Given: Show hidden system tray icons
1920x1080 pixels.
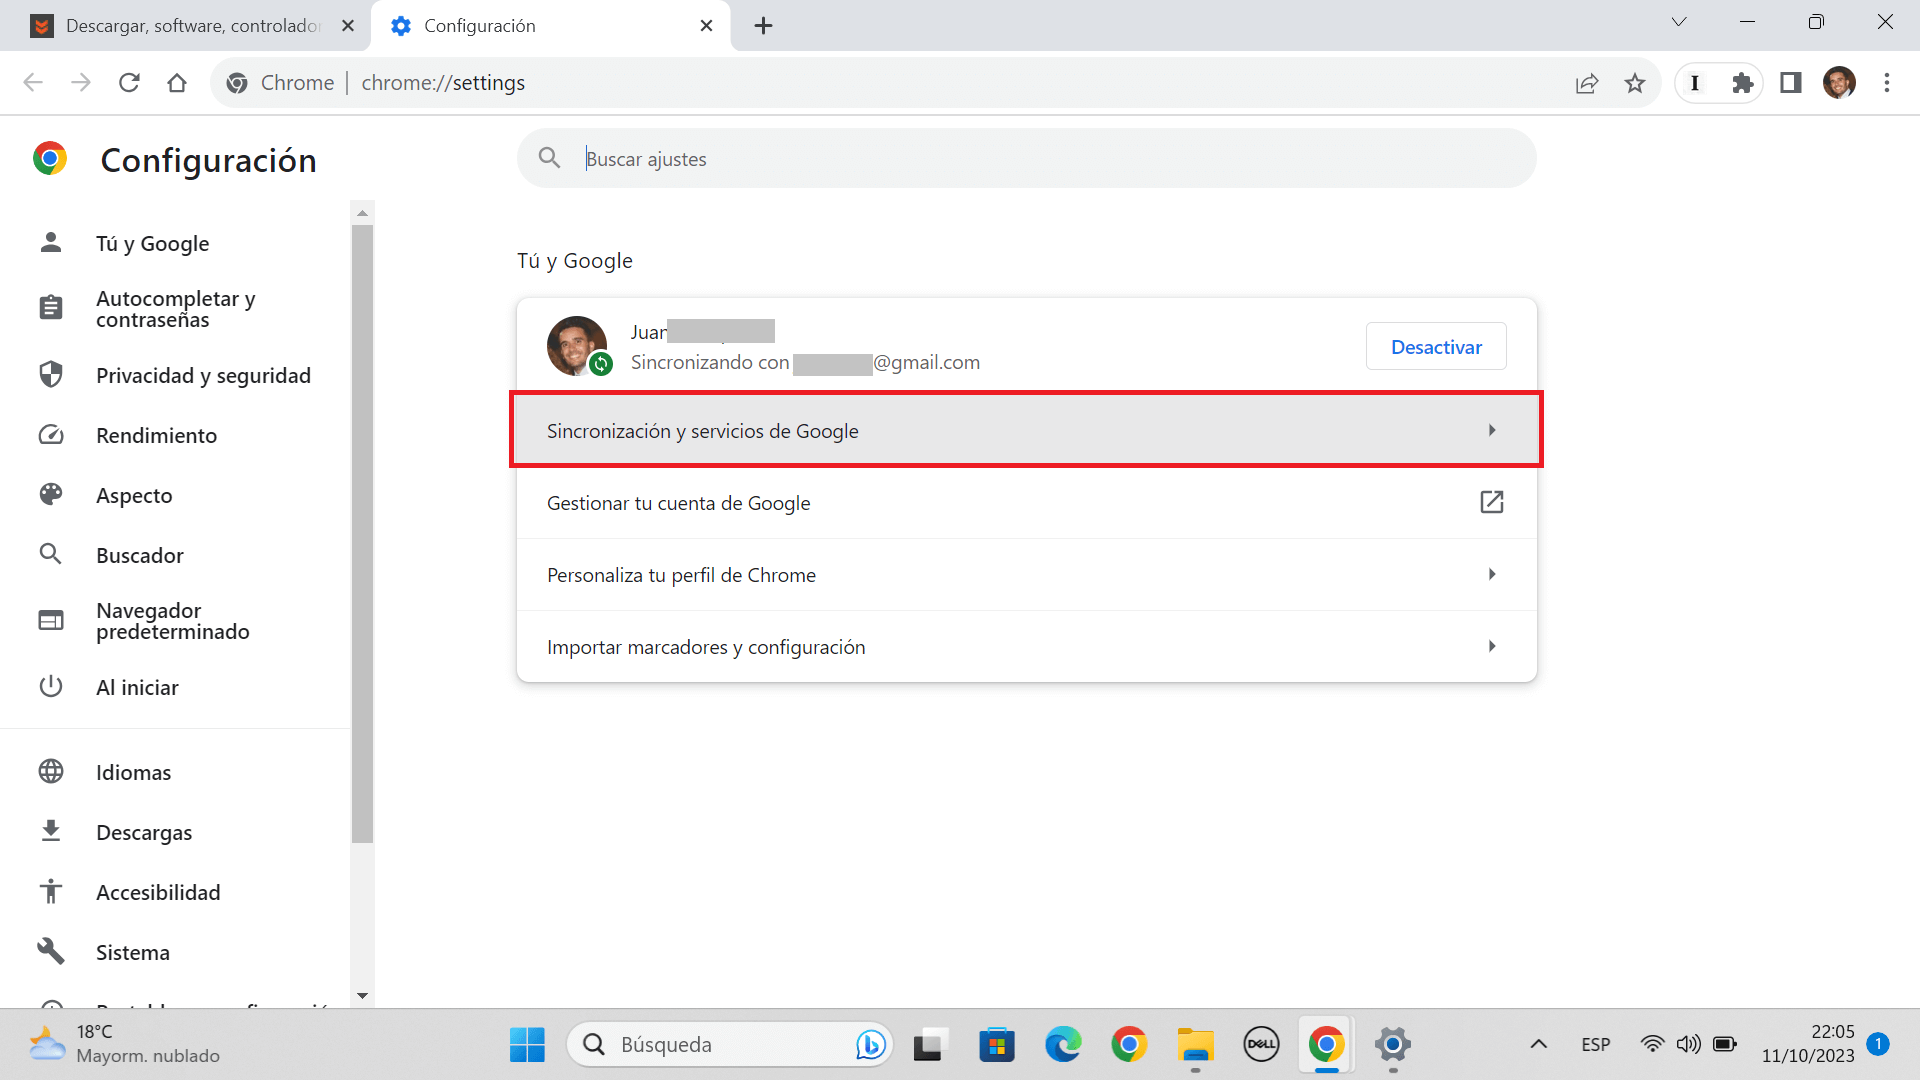Looking at the screenshot, I should 1539,1045.
